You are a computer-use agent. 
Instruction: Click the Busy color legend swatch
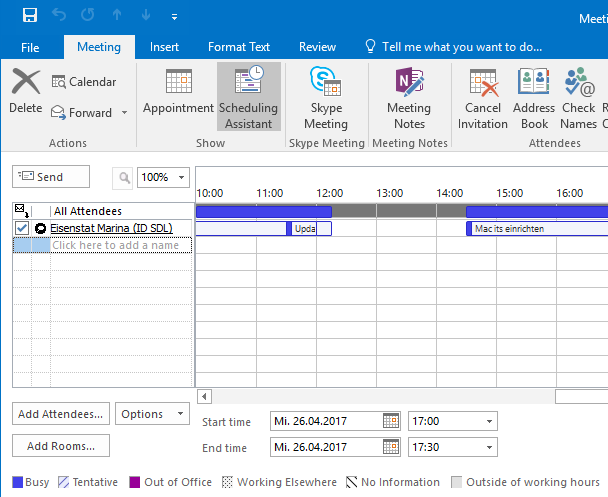(18, 482)
